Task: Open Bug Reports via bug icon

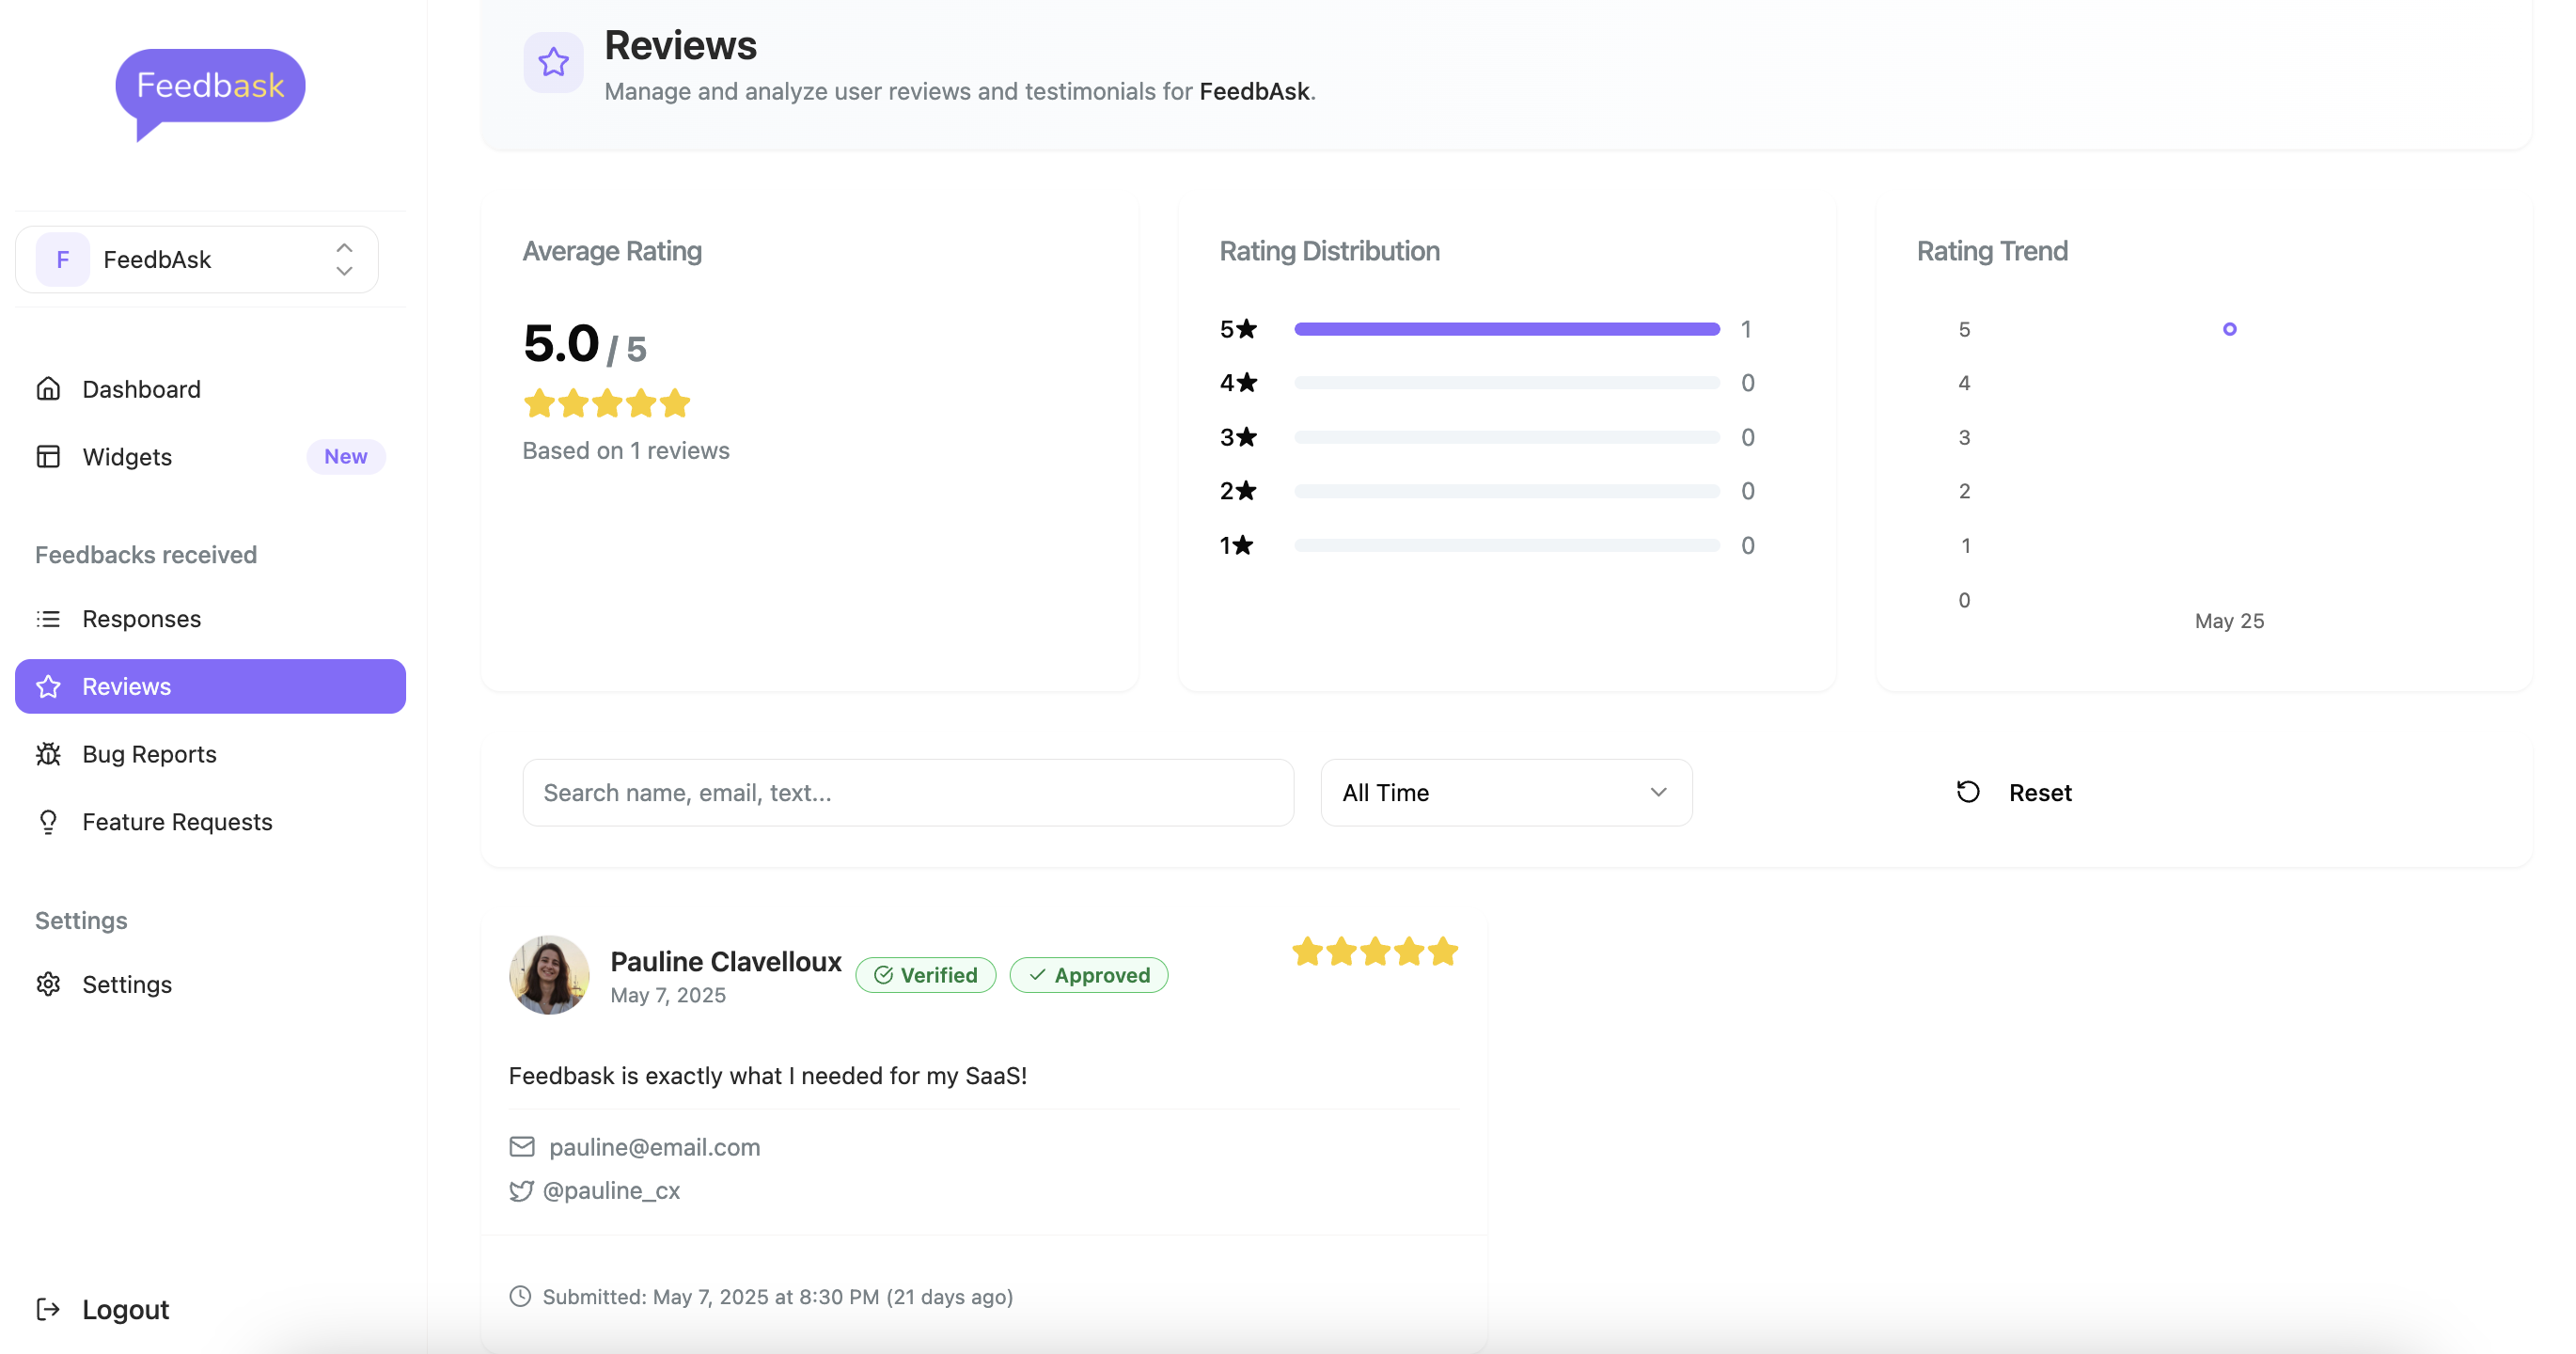Action: (x=49, y=753)
